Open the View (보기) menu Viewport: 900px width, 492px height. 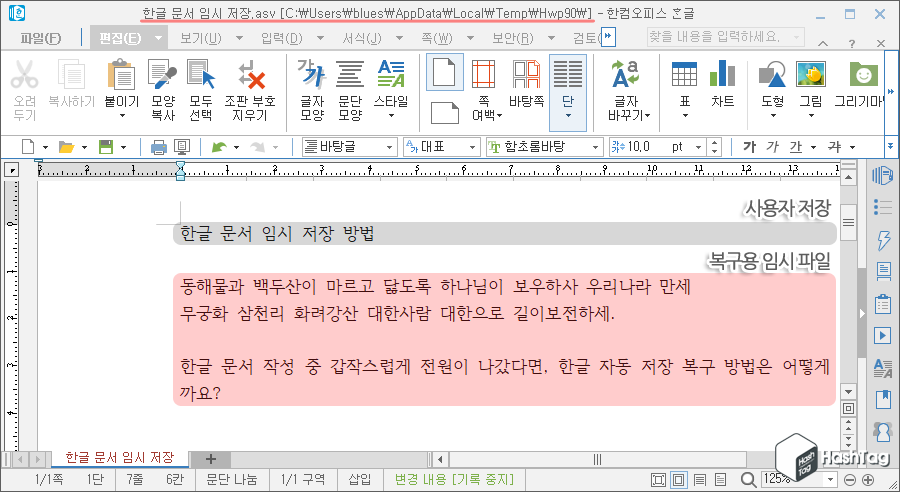(201, 38)
